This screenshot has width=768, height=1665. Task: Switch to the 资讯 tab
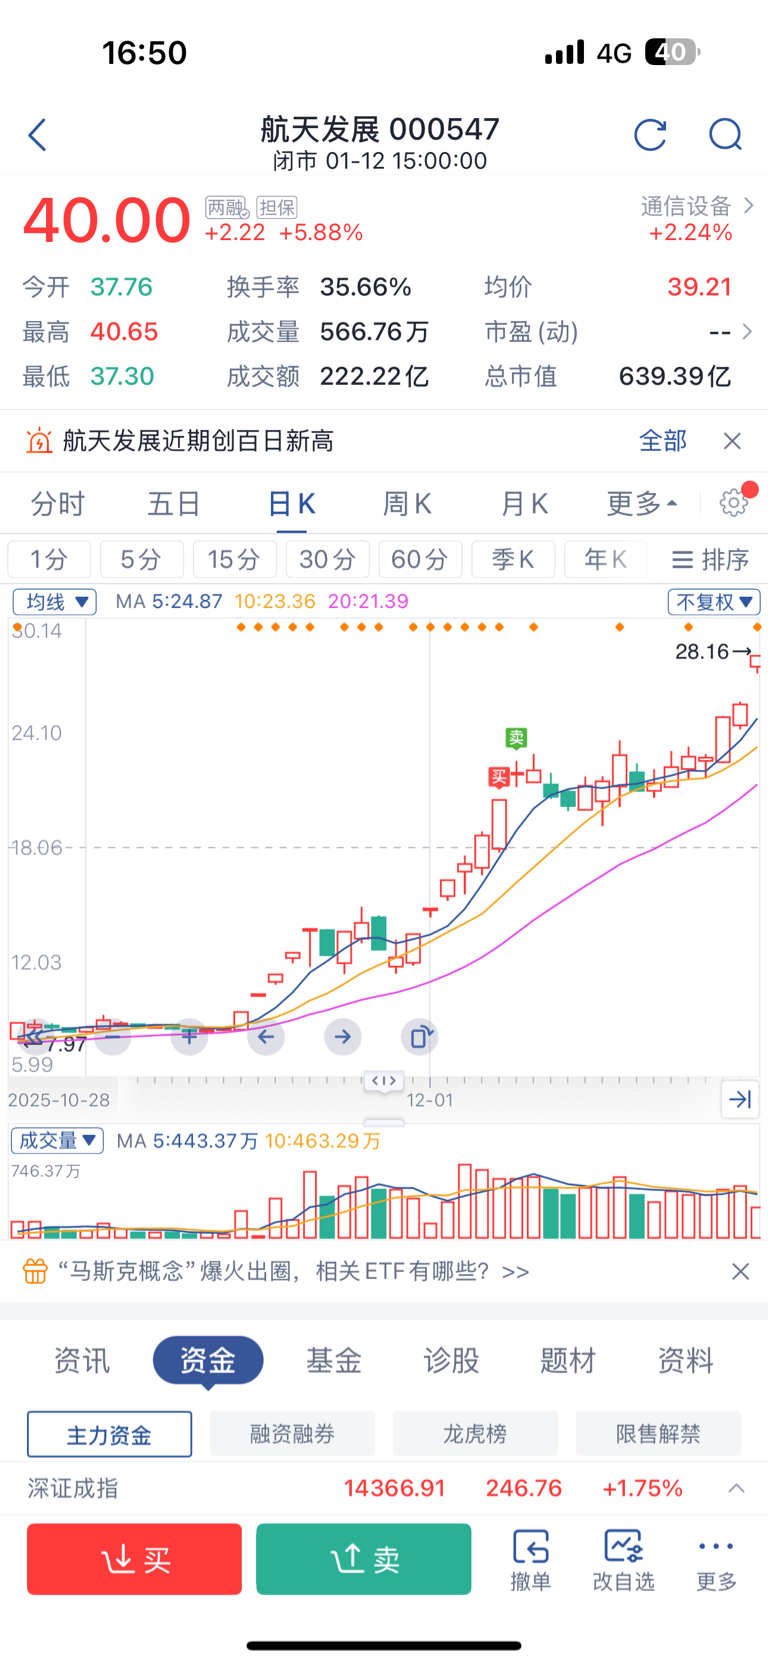[81, 1361]
